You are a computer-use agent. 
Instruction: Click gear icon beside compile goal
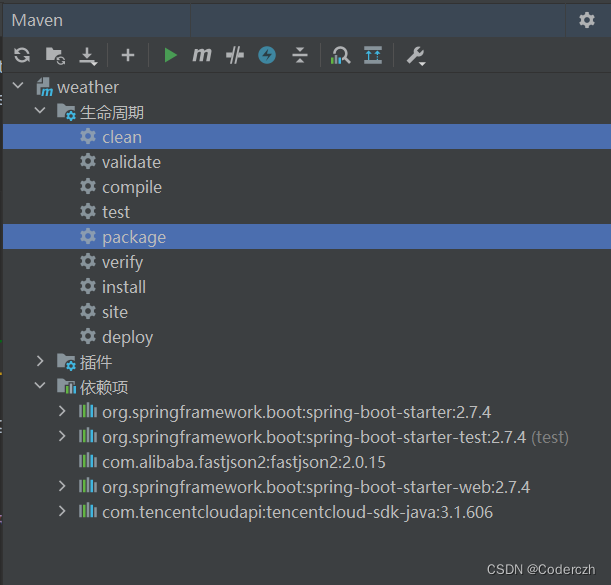tap(88, 186)
